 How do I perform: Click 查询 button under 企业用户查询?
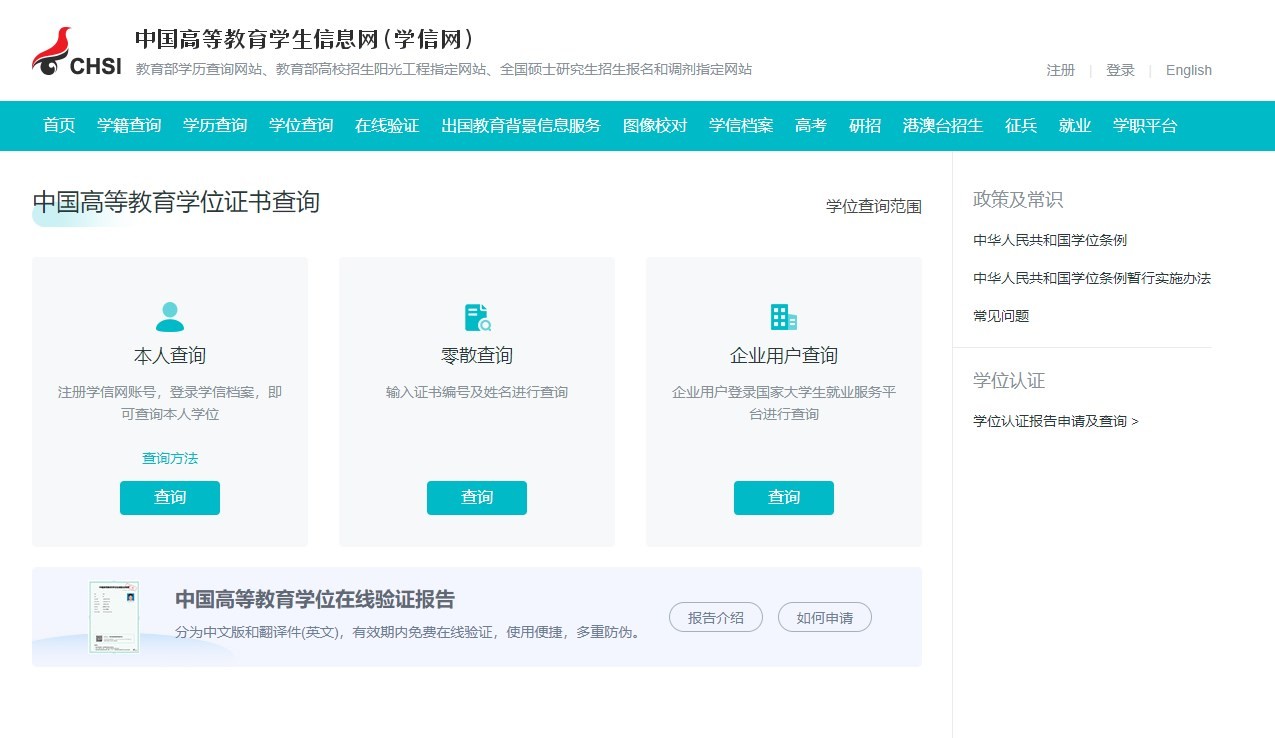[784, 498]
